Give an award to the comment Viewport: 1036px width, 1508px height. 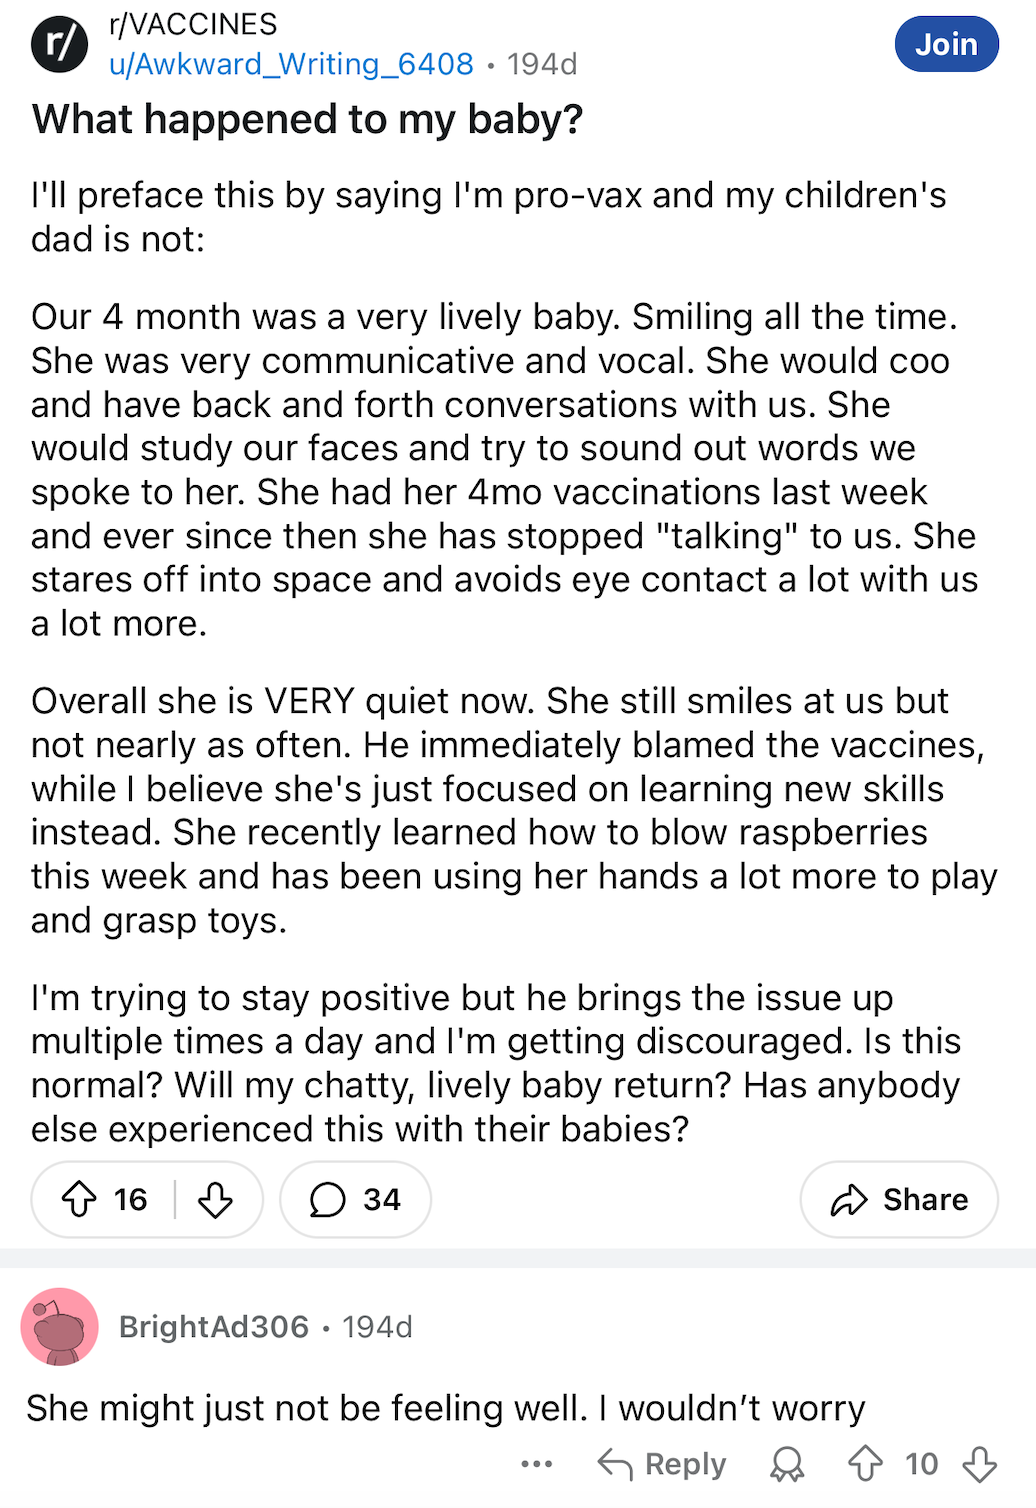tap(787, 1464)
